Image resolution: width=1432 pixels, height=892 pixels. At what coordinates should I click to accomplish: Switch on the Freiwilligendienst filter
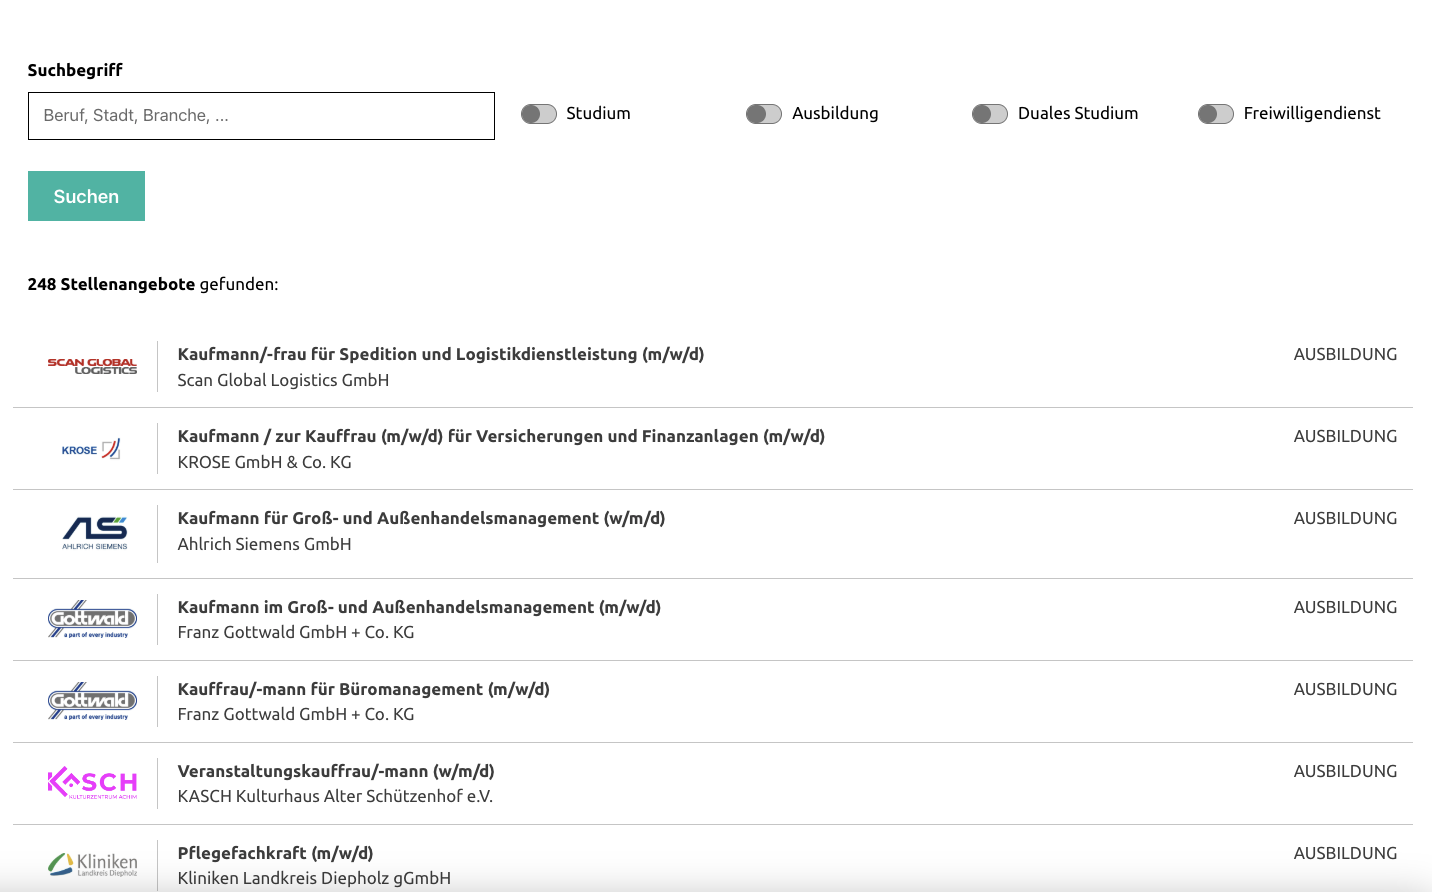[x=1216, y=114]
